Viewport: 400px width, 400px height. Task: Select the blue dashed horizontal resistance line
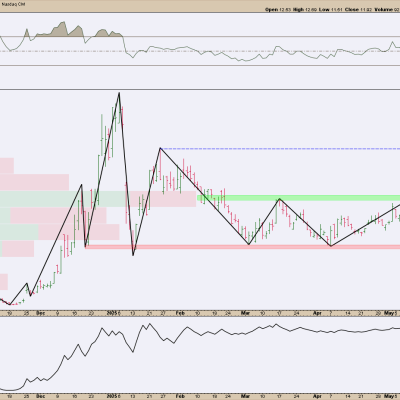280,148
